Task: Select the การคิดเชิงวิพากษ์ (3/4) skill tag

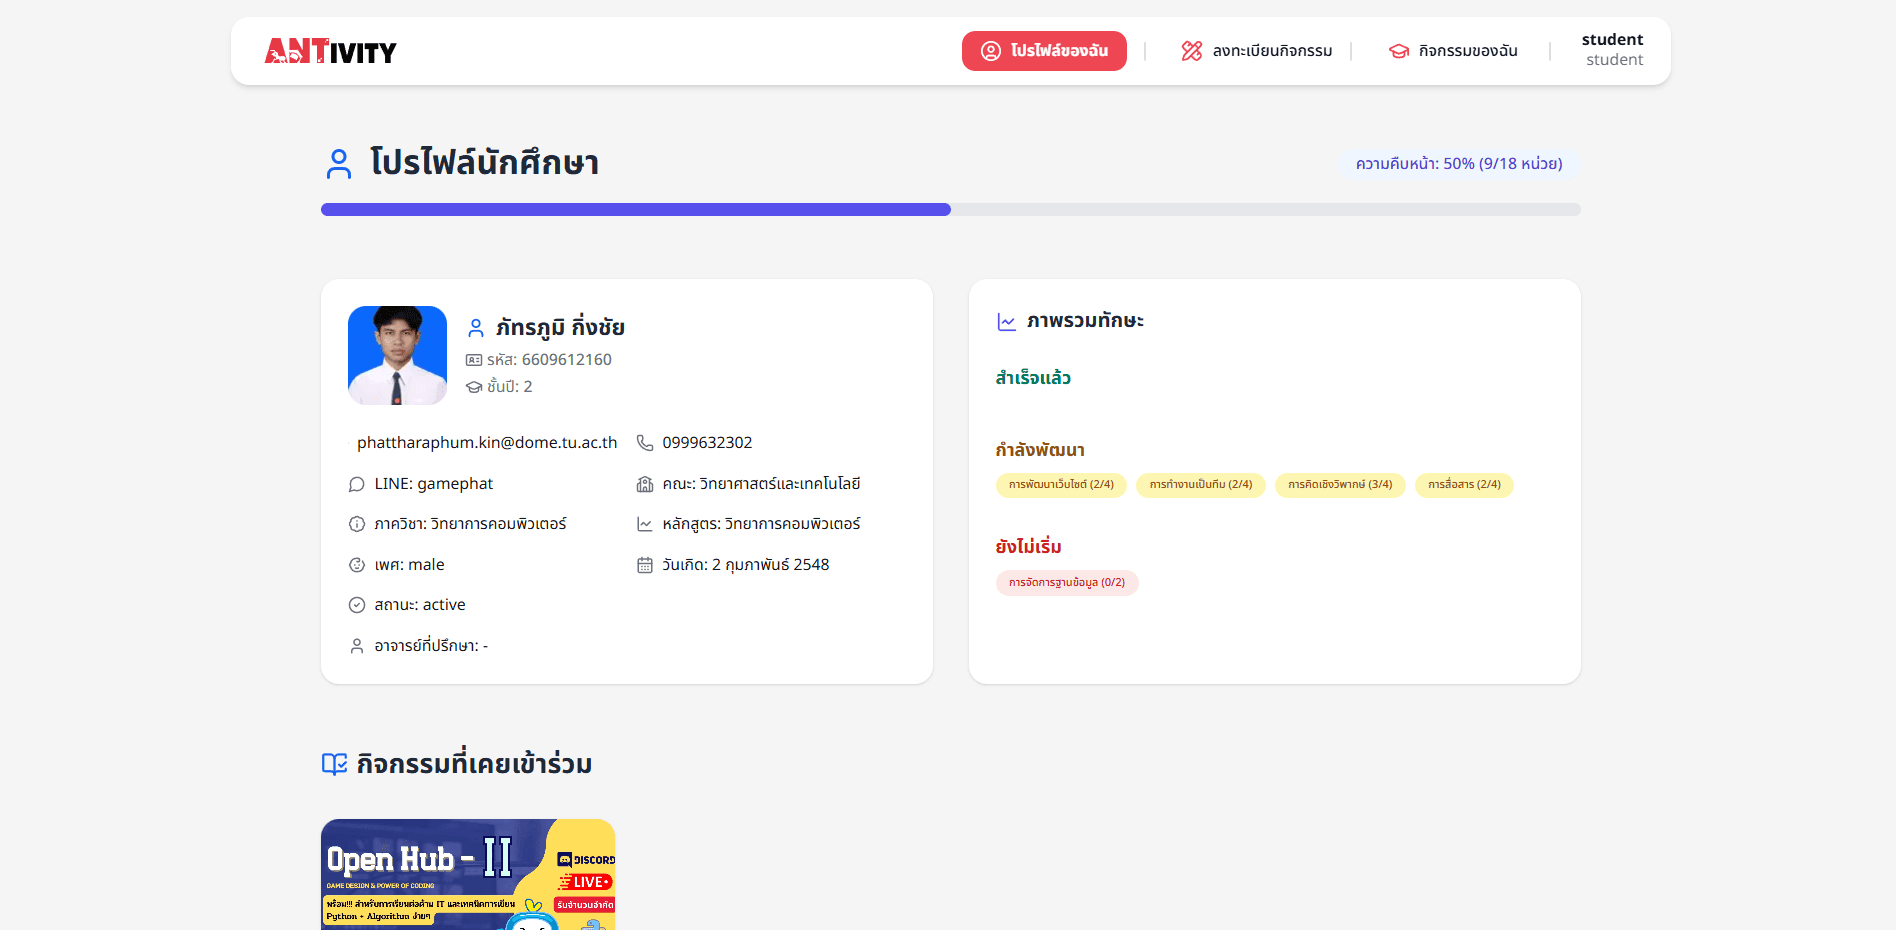Action: [x=1340, y=485]
